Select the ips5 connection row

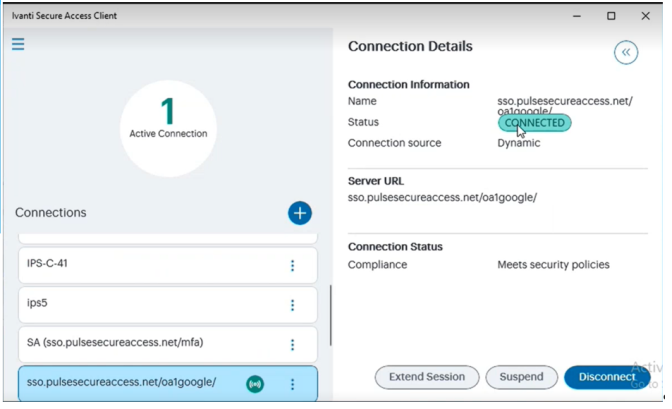168,304
